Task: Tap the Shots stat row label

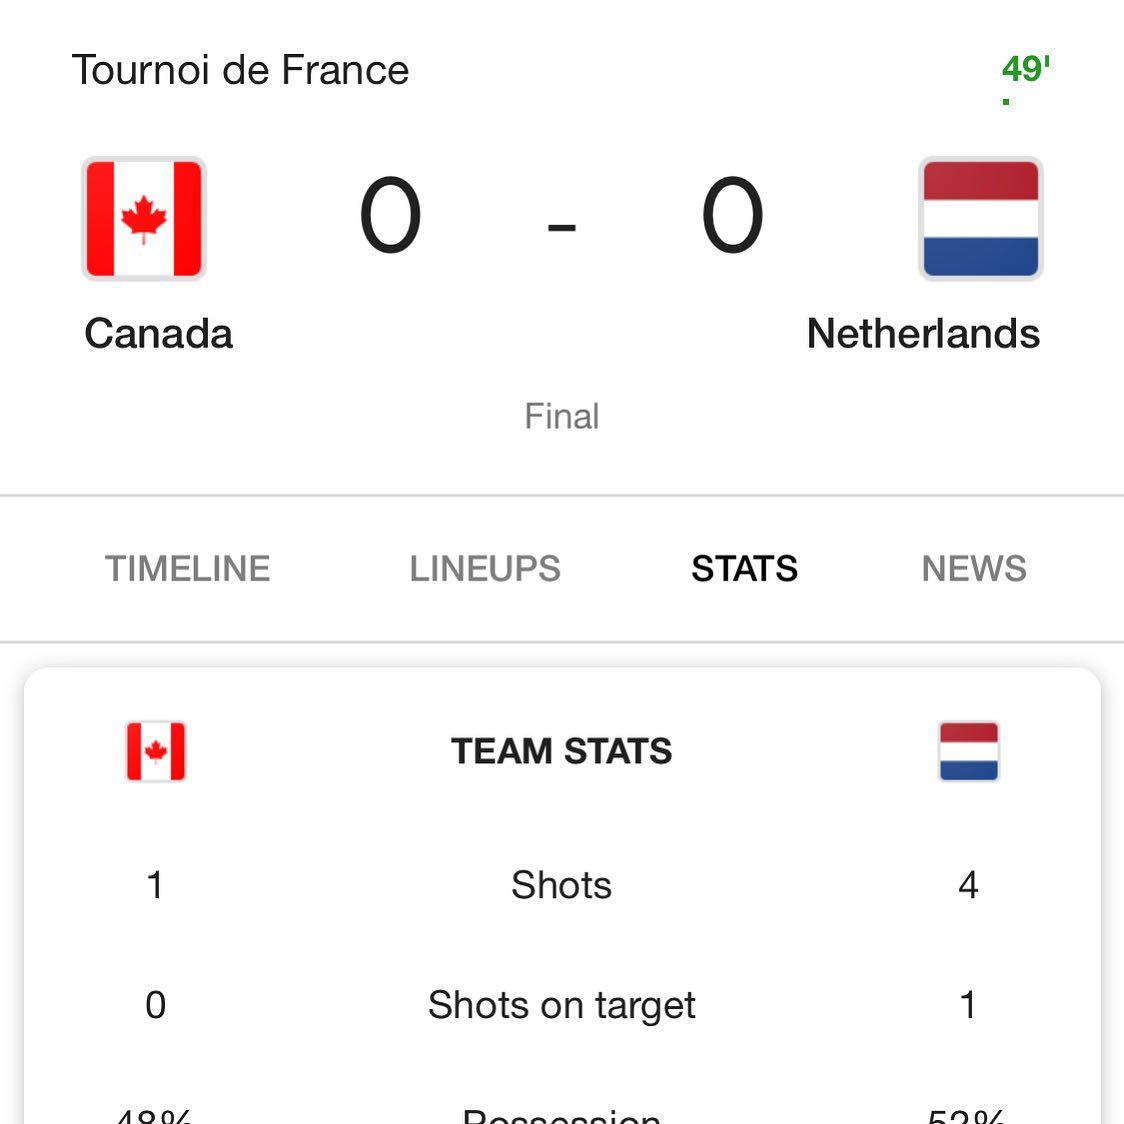Action: tap(561, 885)
